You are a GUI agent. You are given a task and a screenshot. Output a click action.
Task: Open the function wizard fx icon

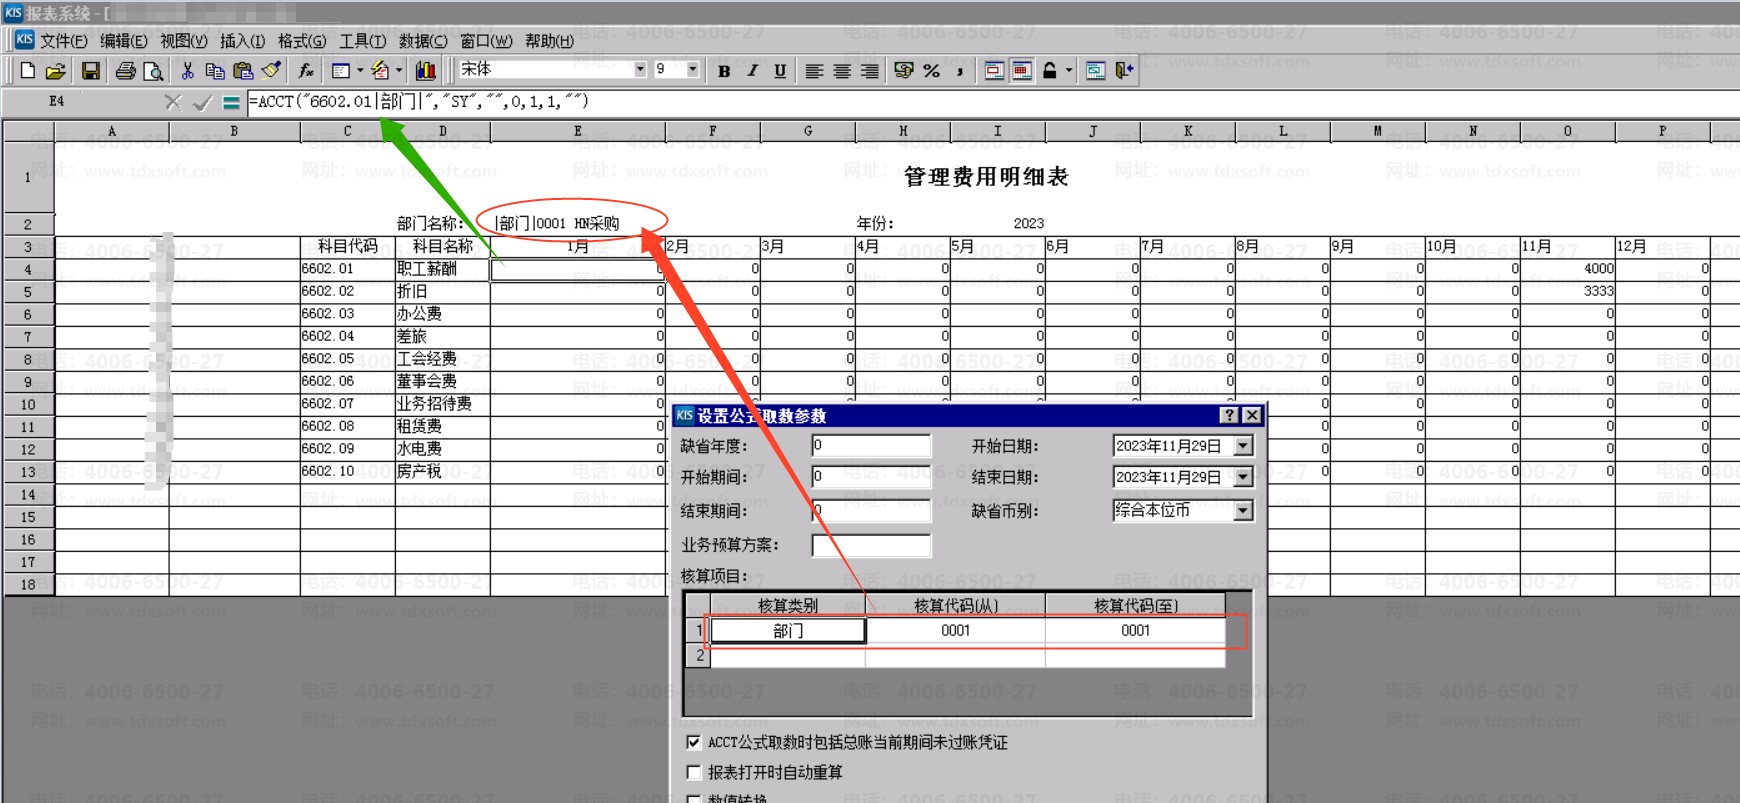click(x=306, y=71)
